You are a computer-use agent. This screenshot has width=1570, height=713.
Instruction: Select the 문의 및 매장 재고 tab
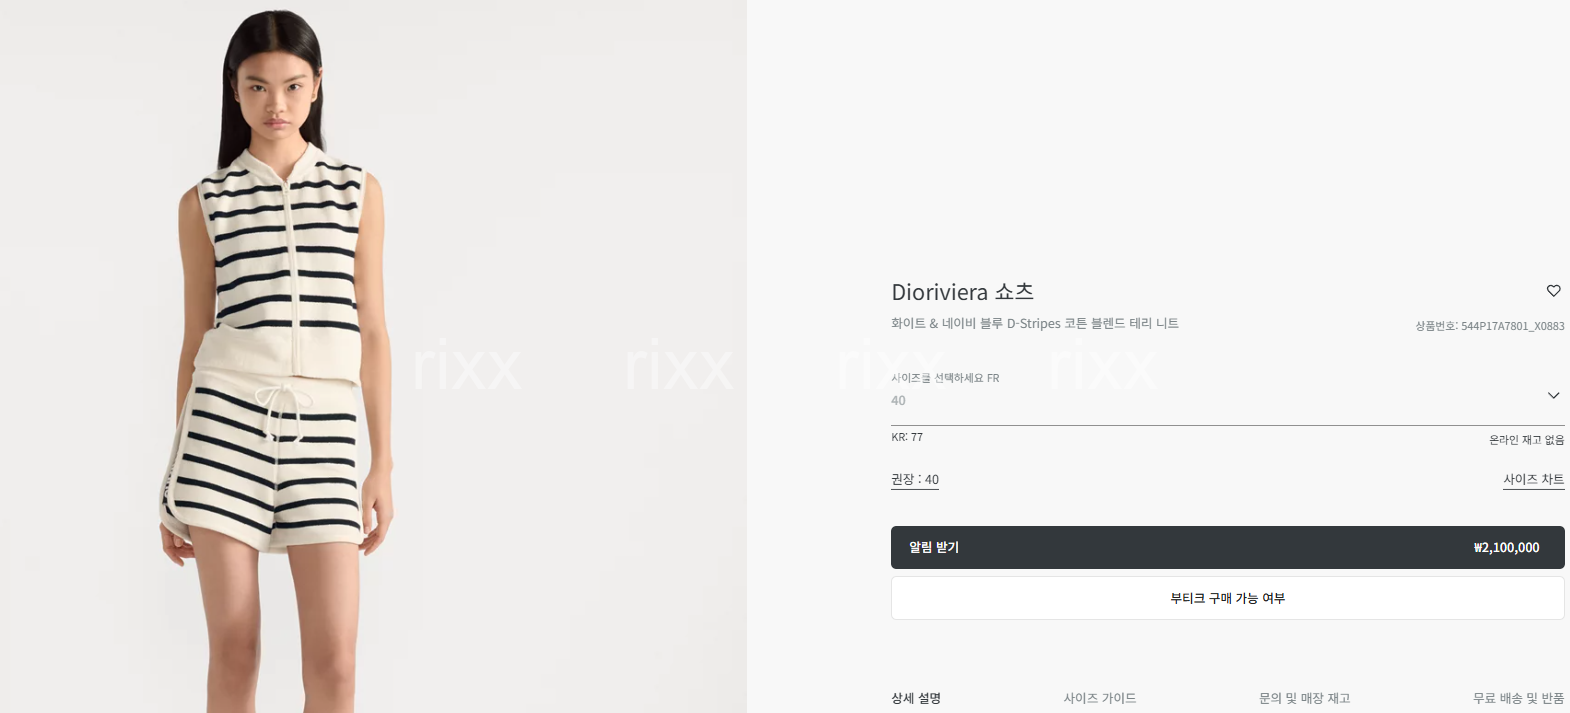[1304, 698]
